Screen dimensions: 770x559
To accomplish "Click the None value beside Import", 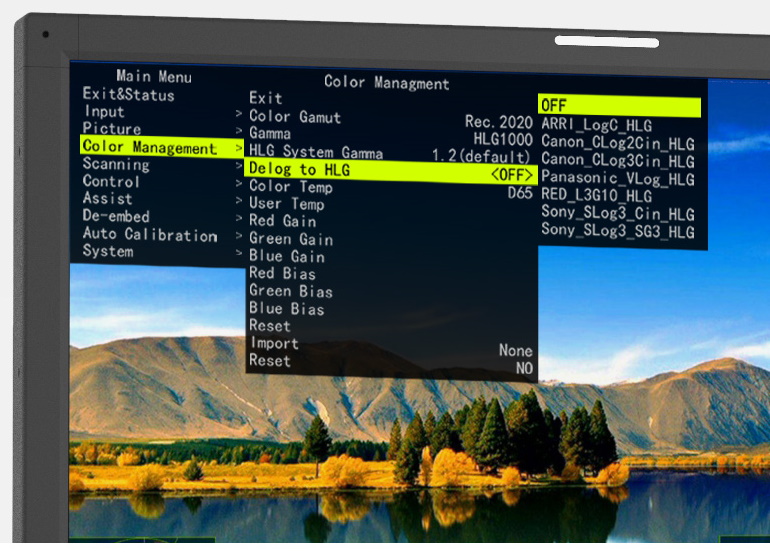I will 516,350.
